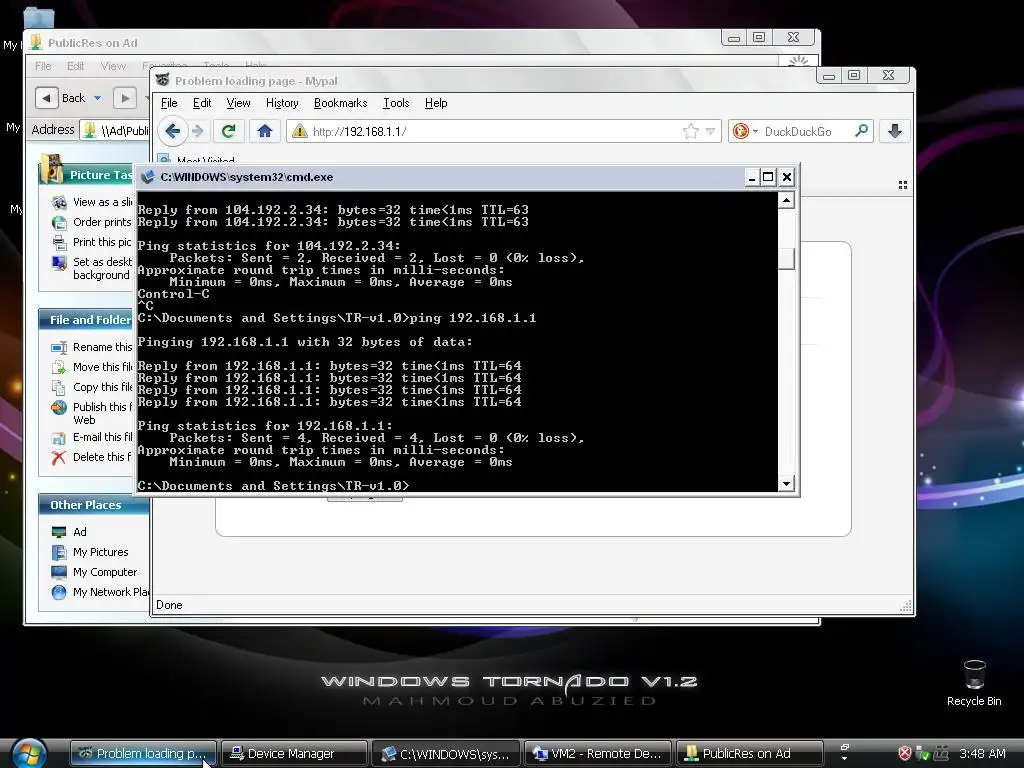Viewport: 1024px width, 768px height.
Task: Open the Recycle Bin desktop icon
Action: click(x=974, y=682)
